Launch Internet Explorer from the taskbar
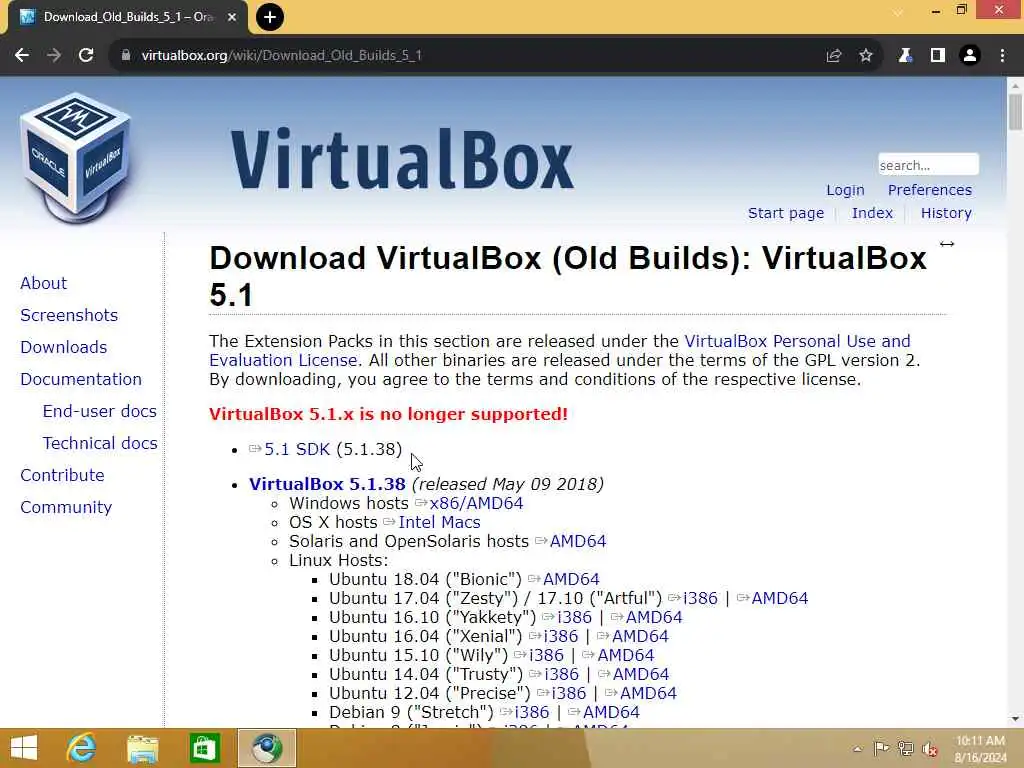Viewport: 1024px width, 768px height. pyautogui.click(x=81, y=748)
